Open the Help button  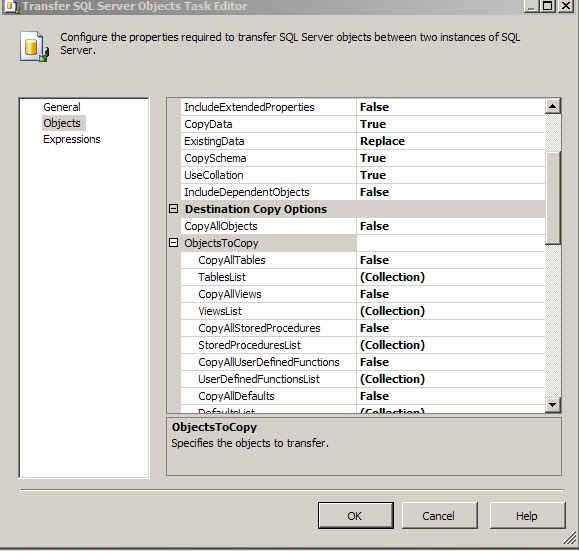(x=527, y=516)
